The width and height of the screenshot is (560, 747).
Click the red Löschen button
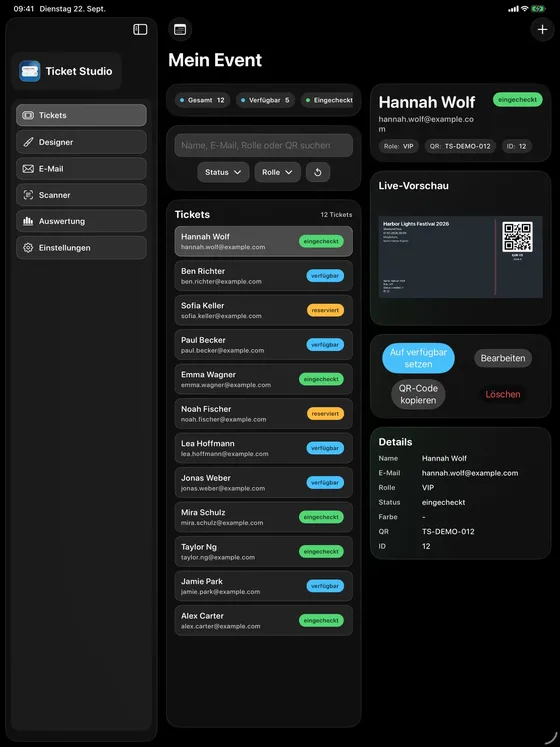click(x=503, y=394)
